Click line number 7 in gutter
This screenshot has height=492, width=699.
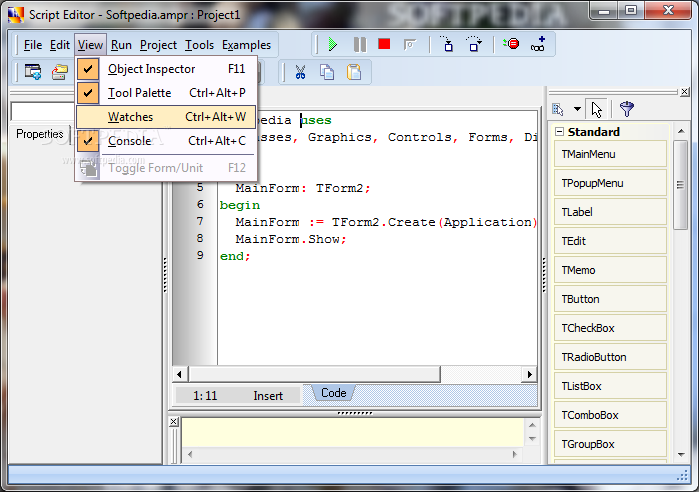pos(200,221)
